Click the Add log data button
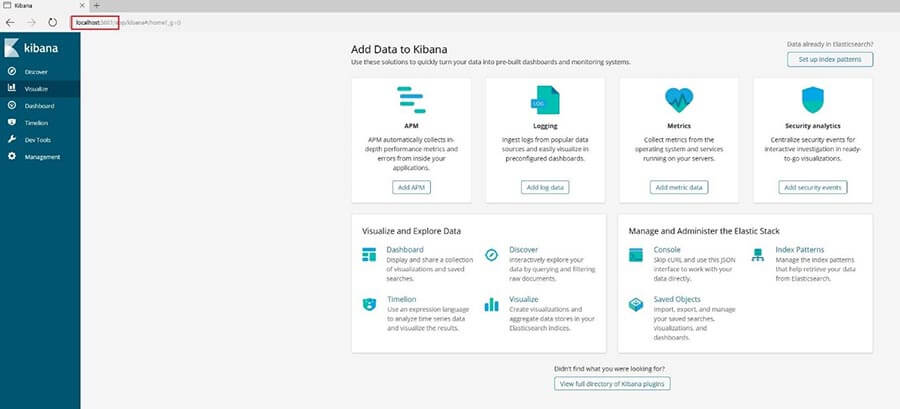The width and height of the screenshot is (900, 409). (545, 187)
